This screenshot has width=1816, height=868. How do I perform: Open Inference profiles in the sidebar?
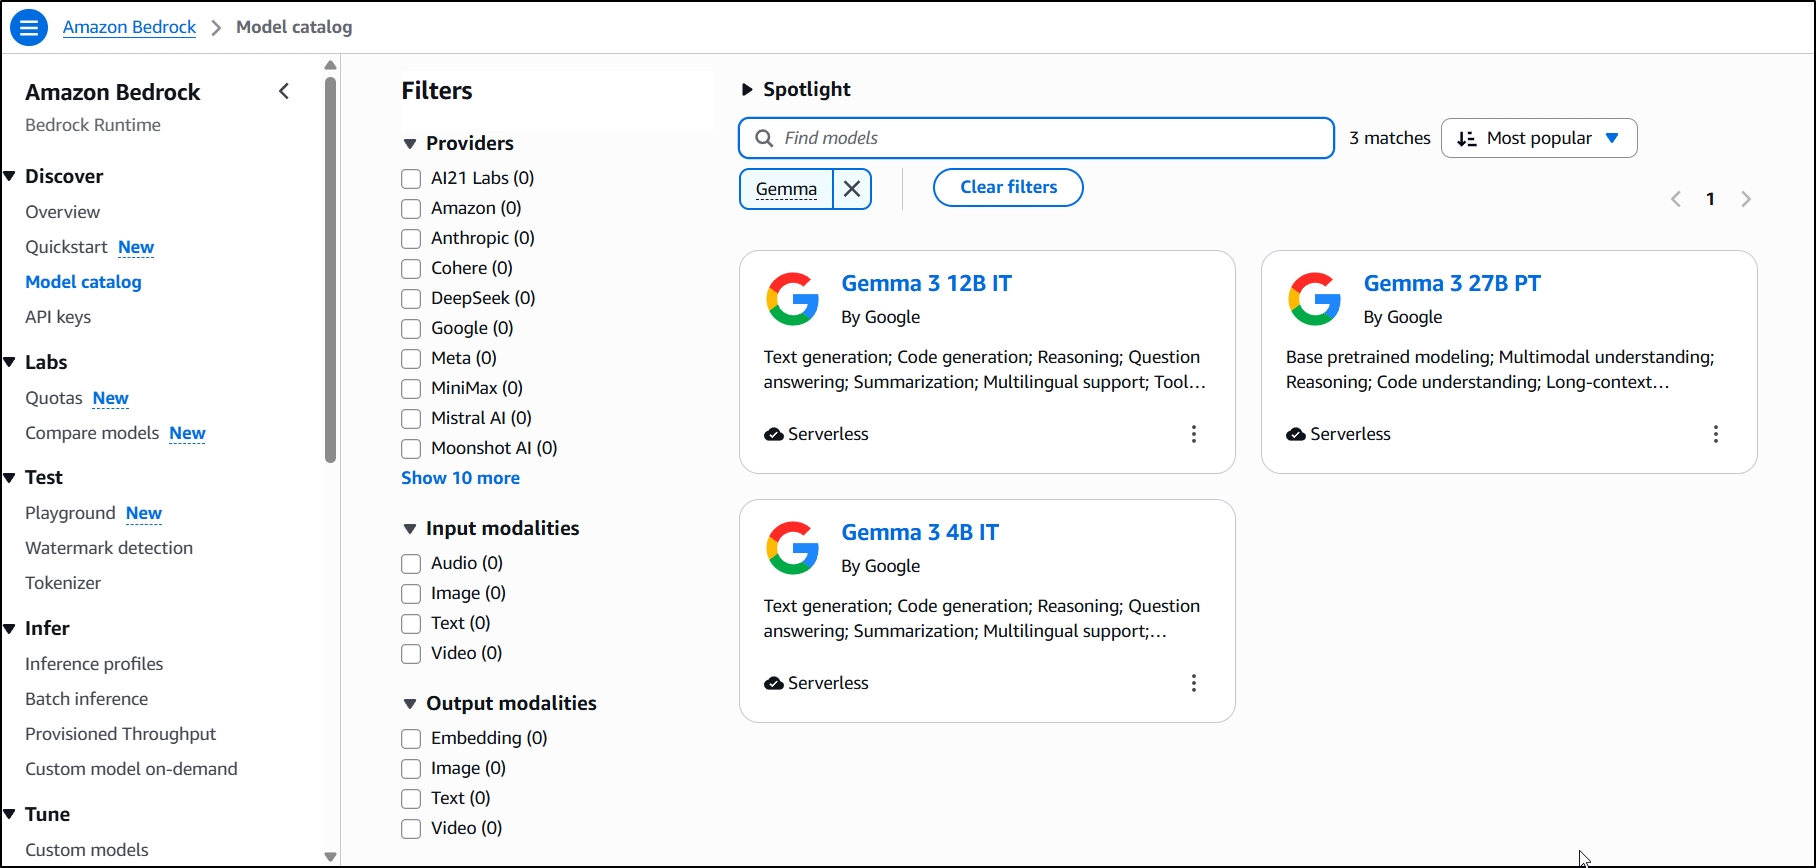[x=94, y=664]
